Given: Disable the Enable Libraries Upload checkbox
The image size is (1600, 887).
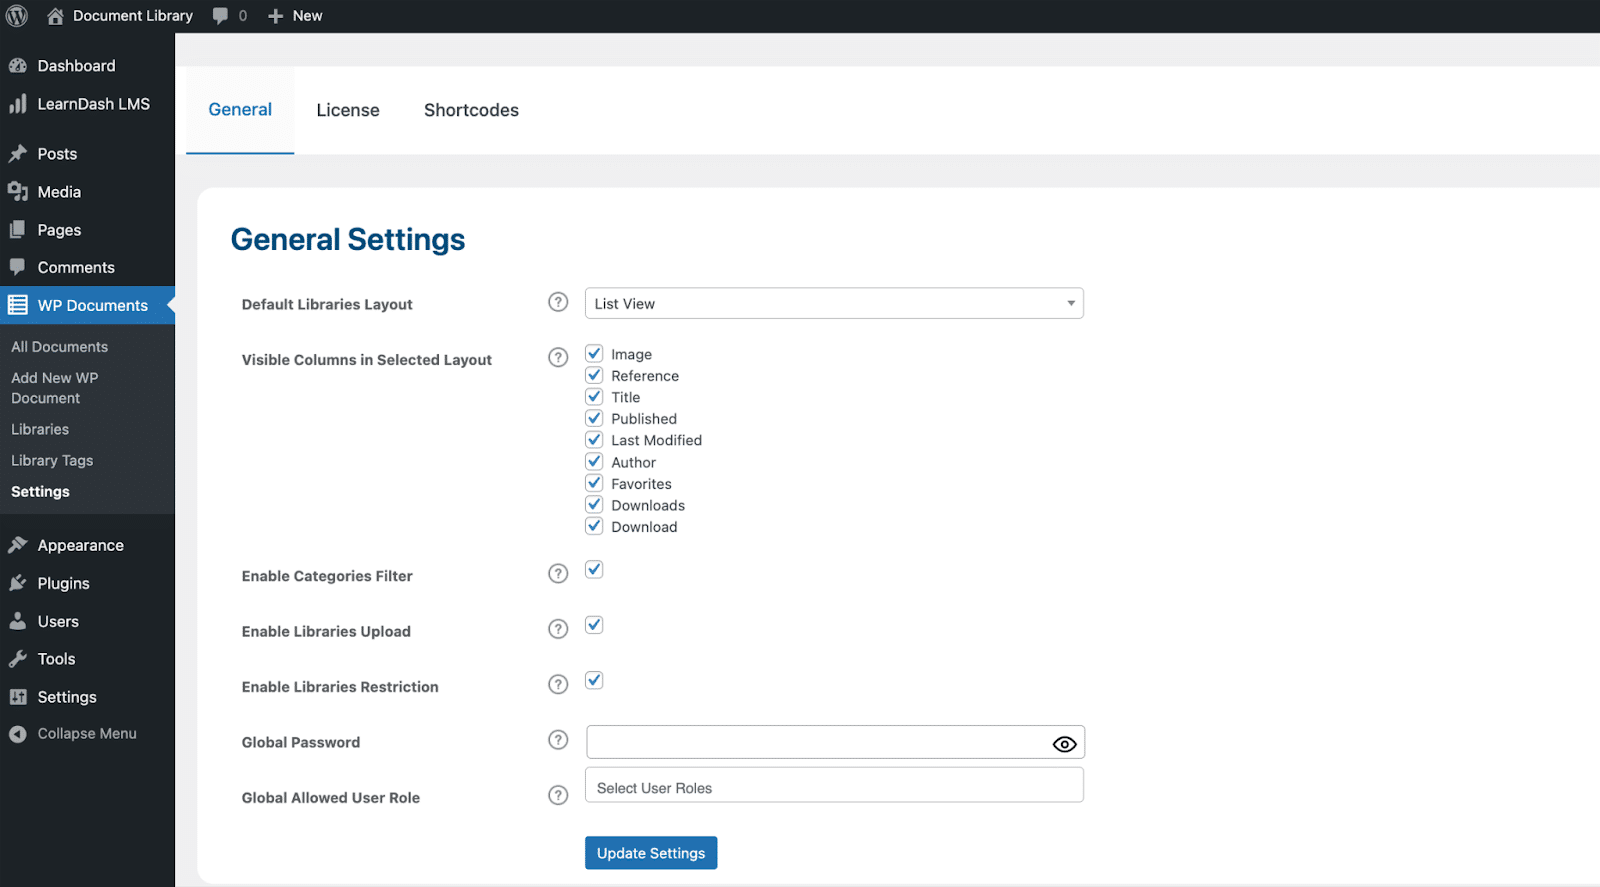Looking at the screenshot, I should [x=594, y=625].
